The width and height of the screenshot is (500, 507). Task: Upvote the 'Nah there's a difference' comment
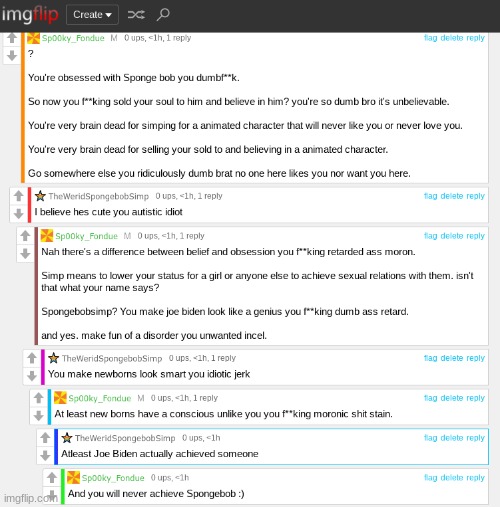[x=25, y=236]
